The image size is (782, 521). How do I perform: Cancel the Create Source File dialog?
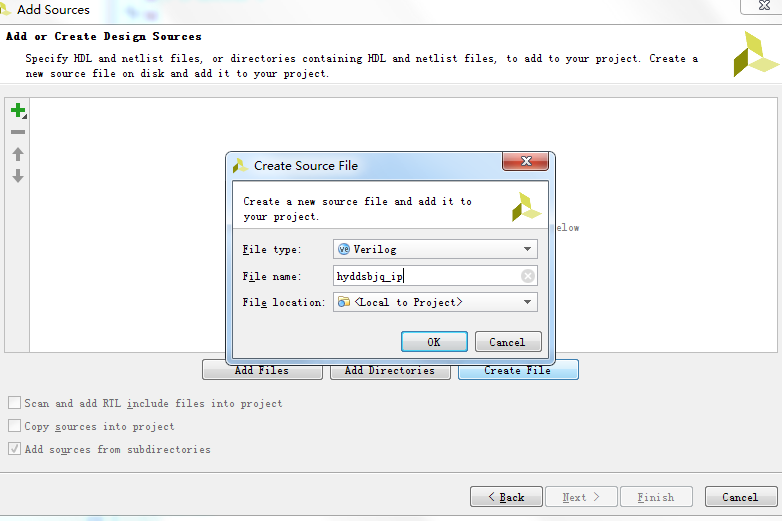[507, 342]
